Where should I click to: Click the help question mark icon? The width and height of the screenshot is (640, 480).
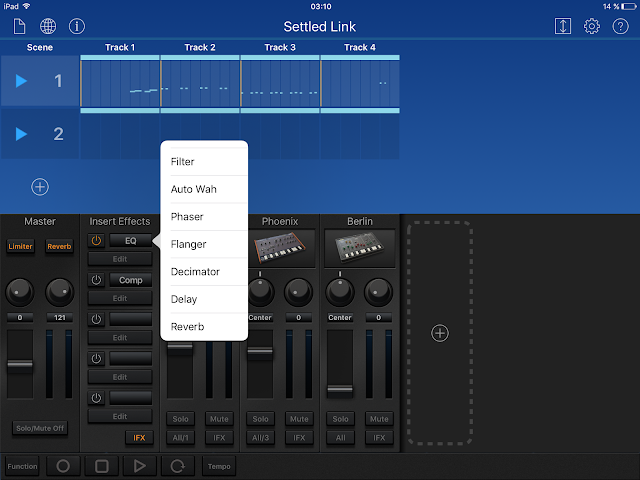click(x=620, y=27)
